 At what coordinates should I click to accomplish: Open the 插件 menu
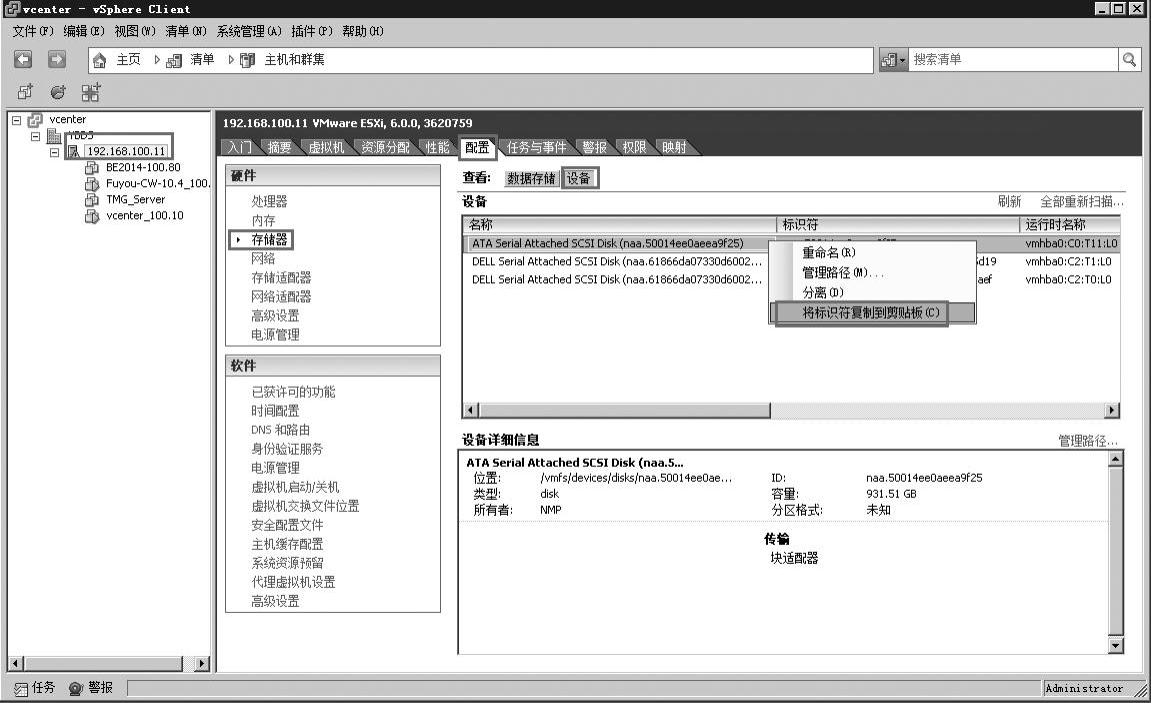pyautogui.click(x=312, y=31)
